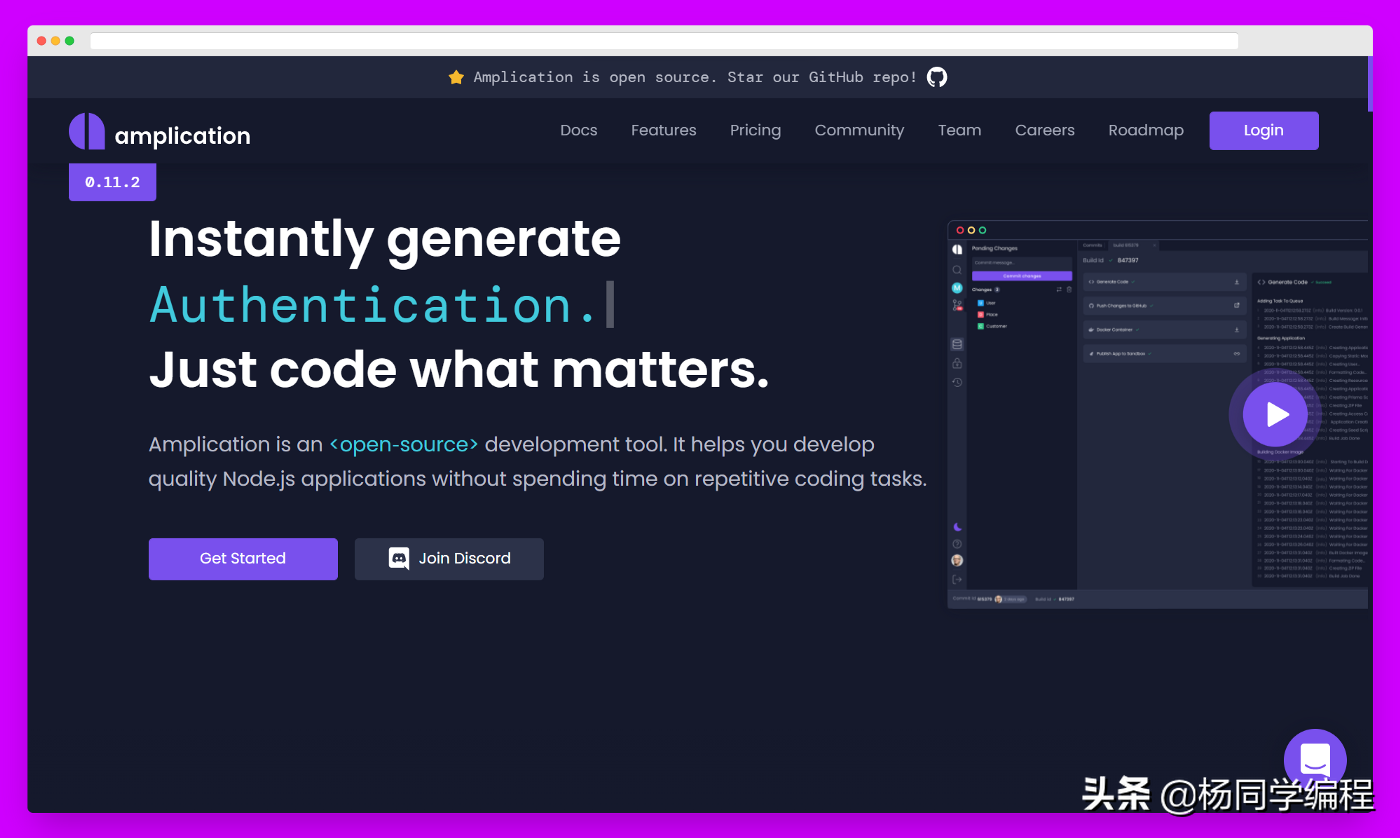Viewport: 1400px width, 838px height.
Task: Navigate to the Team page
Action: [x=960, y=131]
